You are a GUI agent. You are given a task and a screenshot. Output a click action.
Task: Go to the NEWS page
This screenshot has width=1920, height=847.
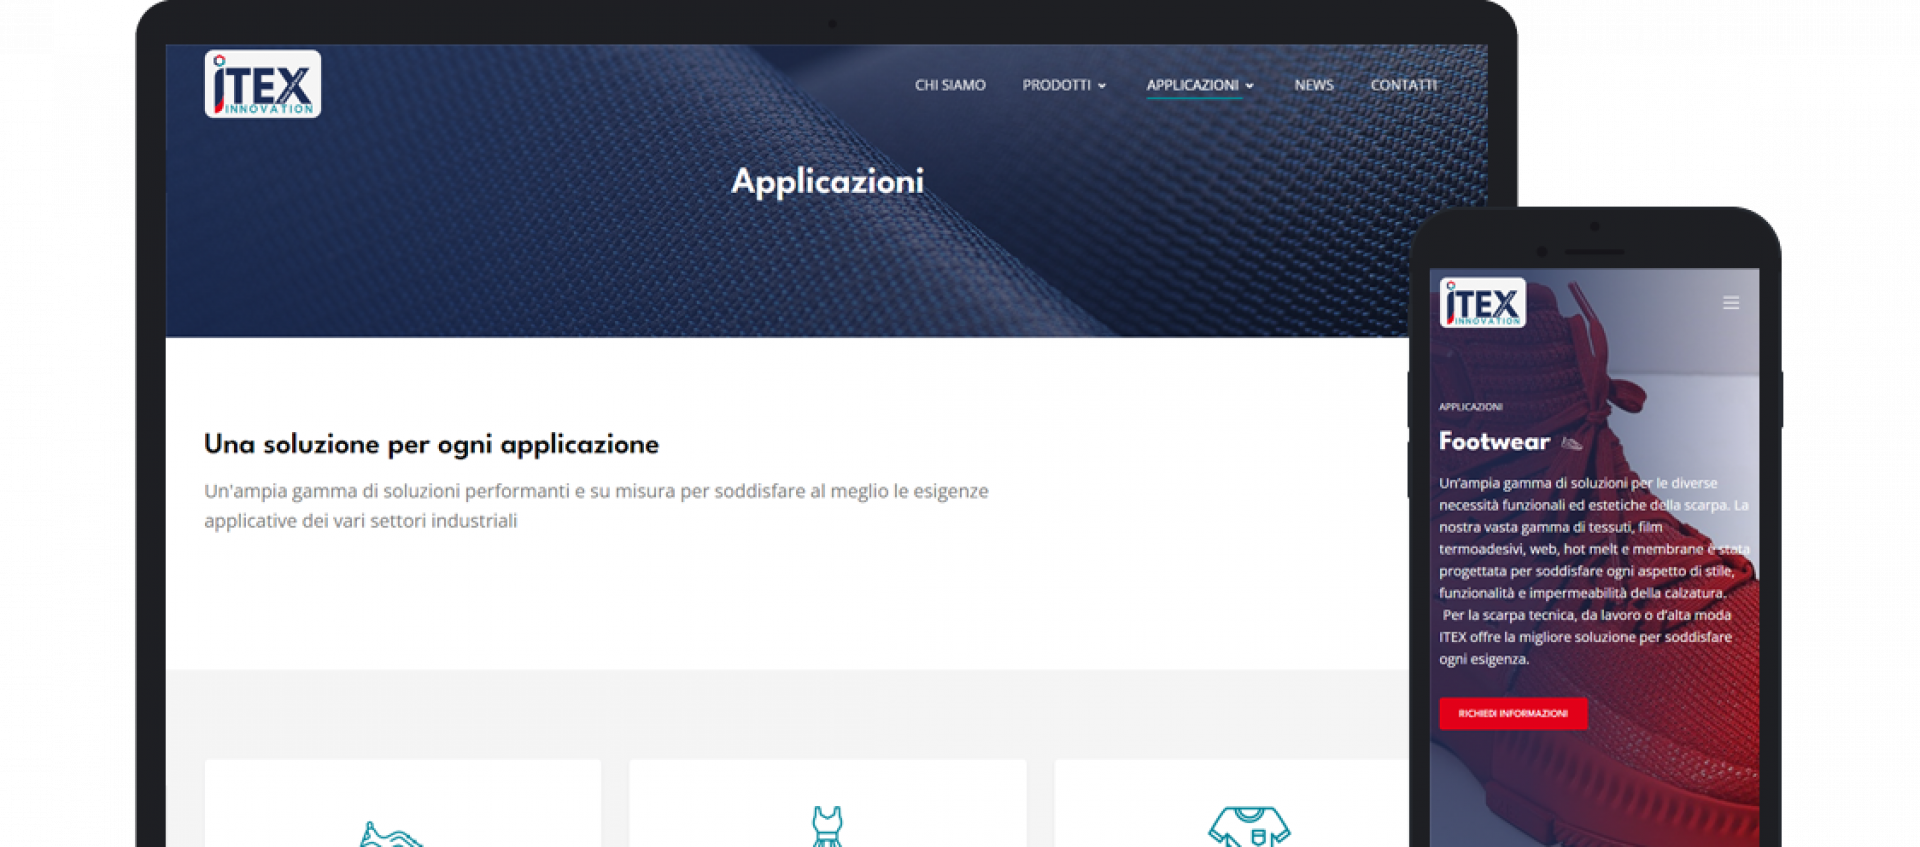coord(1314,85)
